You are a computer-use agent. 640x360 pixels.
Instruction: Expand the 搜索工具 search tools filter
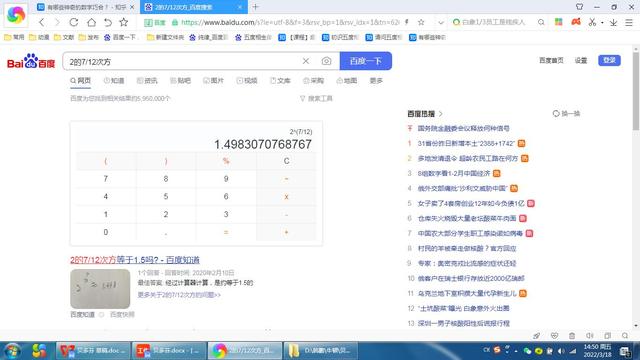pos(316,98)
